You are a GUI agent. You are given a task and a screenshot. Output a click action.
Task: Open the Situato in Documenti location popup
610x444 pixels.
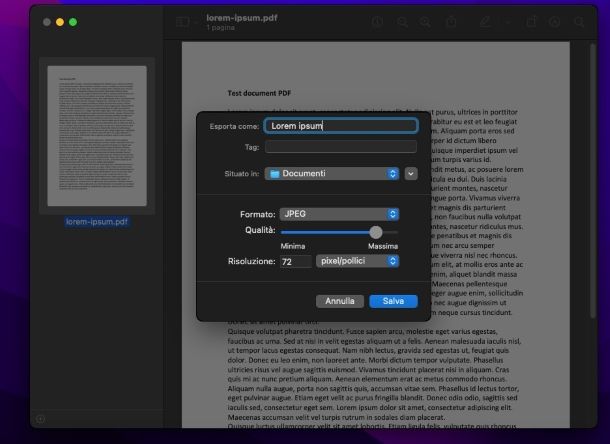[x=332, y=174]
